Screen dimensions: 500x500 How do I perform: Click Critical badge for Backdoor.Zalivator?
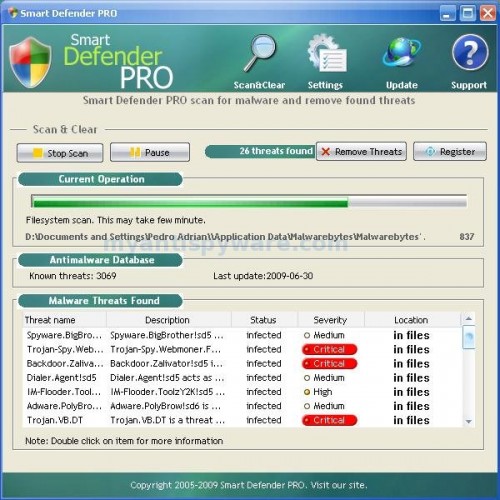329,363
